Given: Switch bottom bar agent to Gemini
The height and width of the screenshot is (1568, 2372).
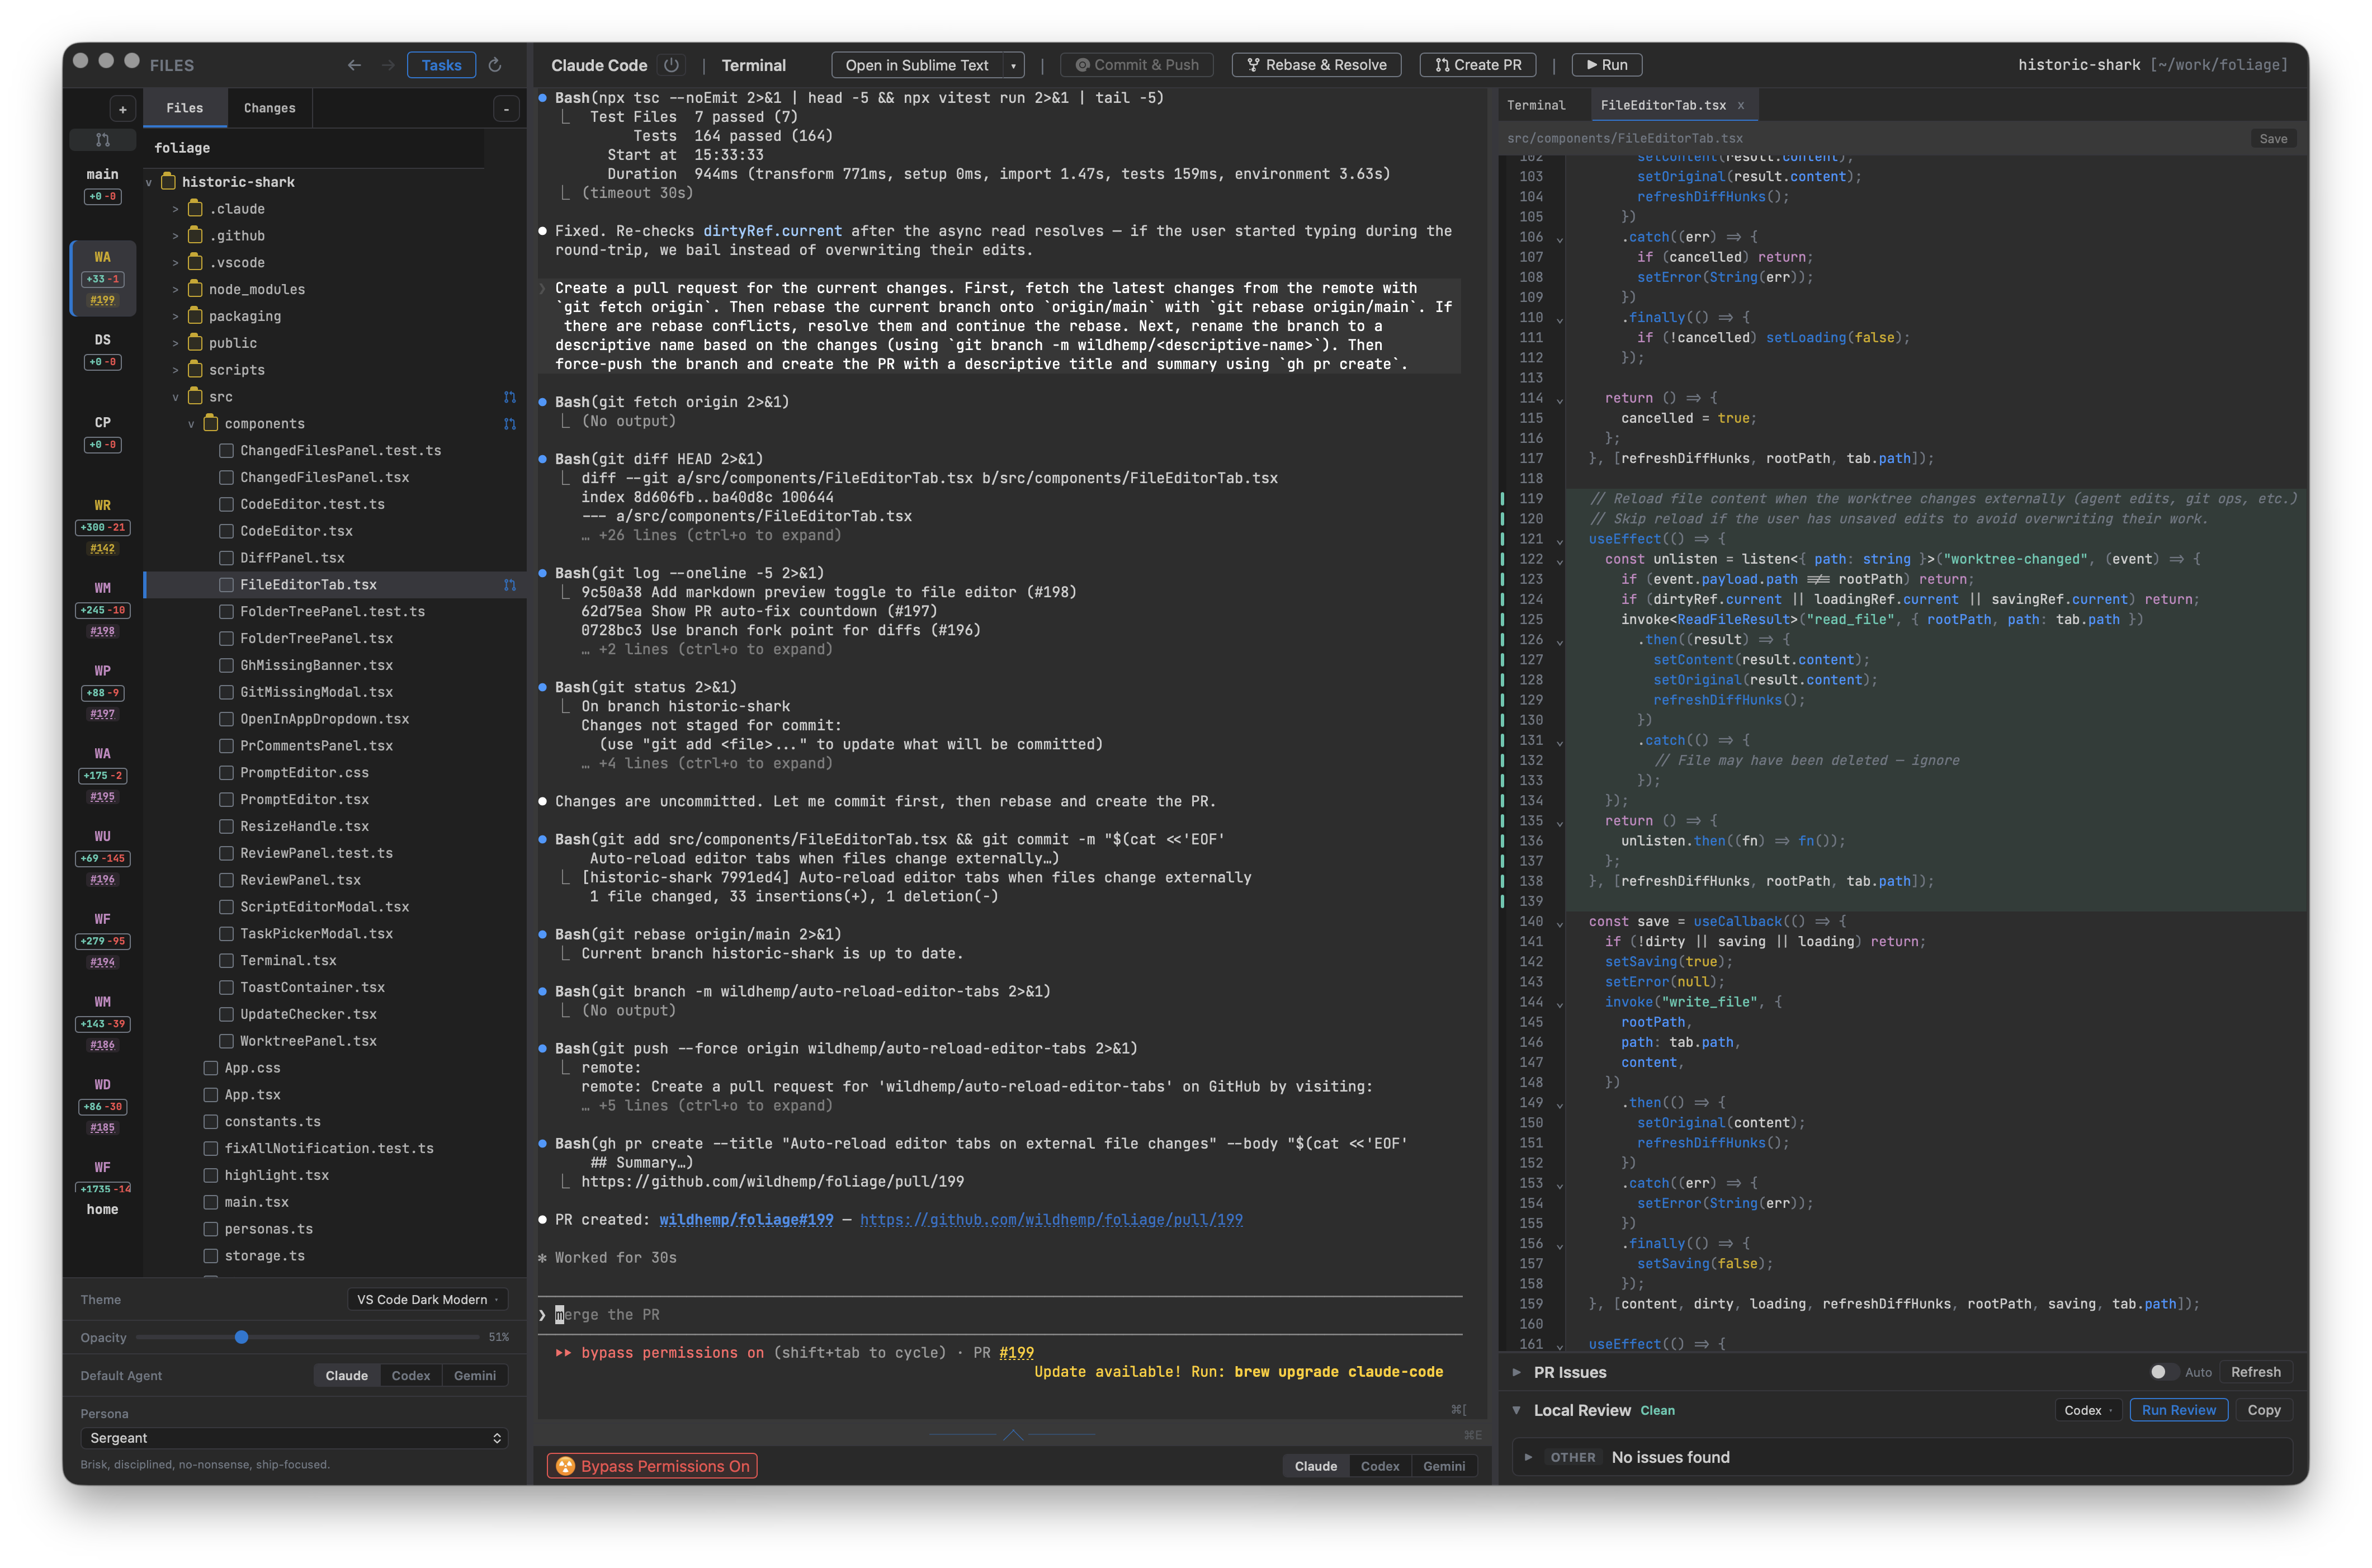Looking at the screenshot, I should coord(1443,1466).
